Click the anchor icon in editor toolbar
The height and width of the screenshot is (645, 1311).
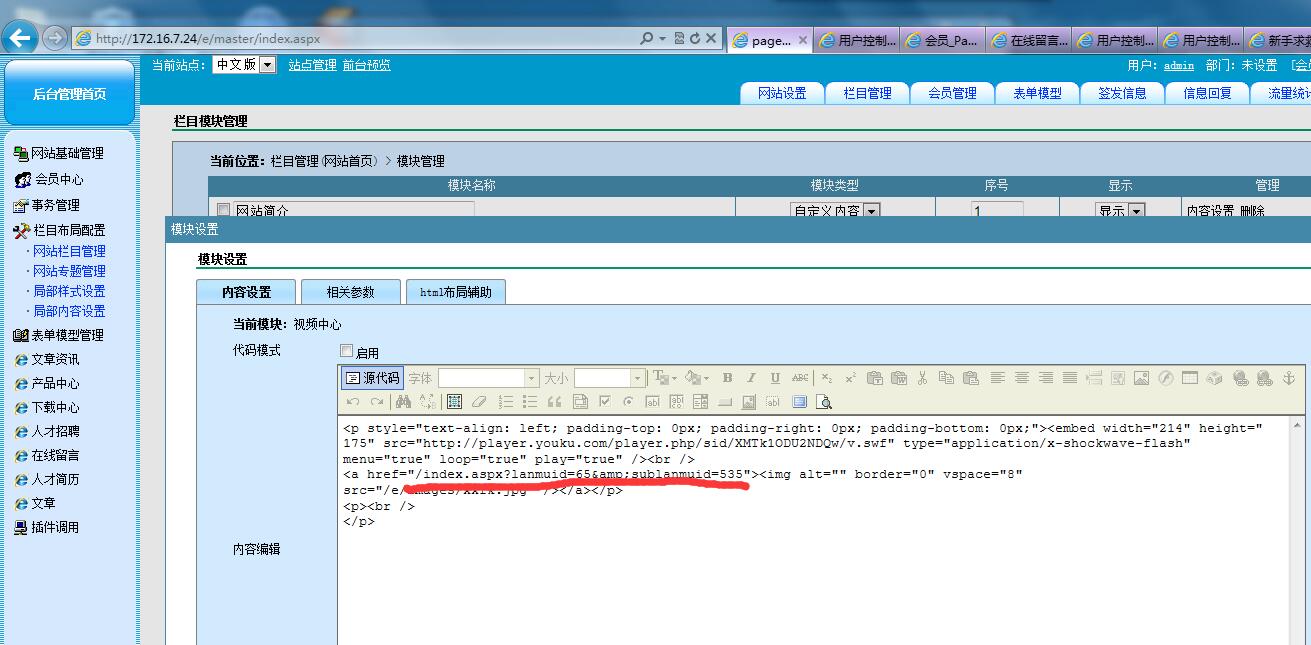click(x=1288, y=378)
